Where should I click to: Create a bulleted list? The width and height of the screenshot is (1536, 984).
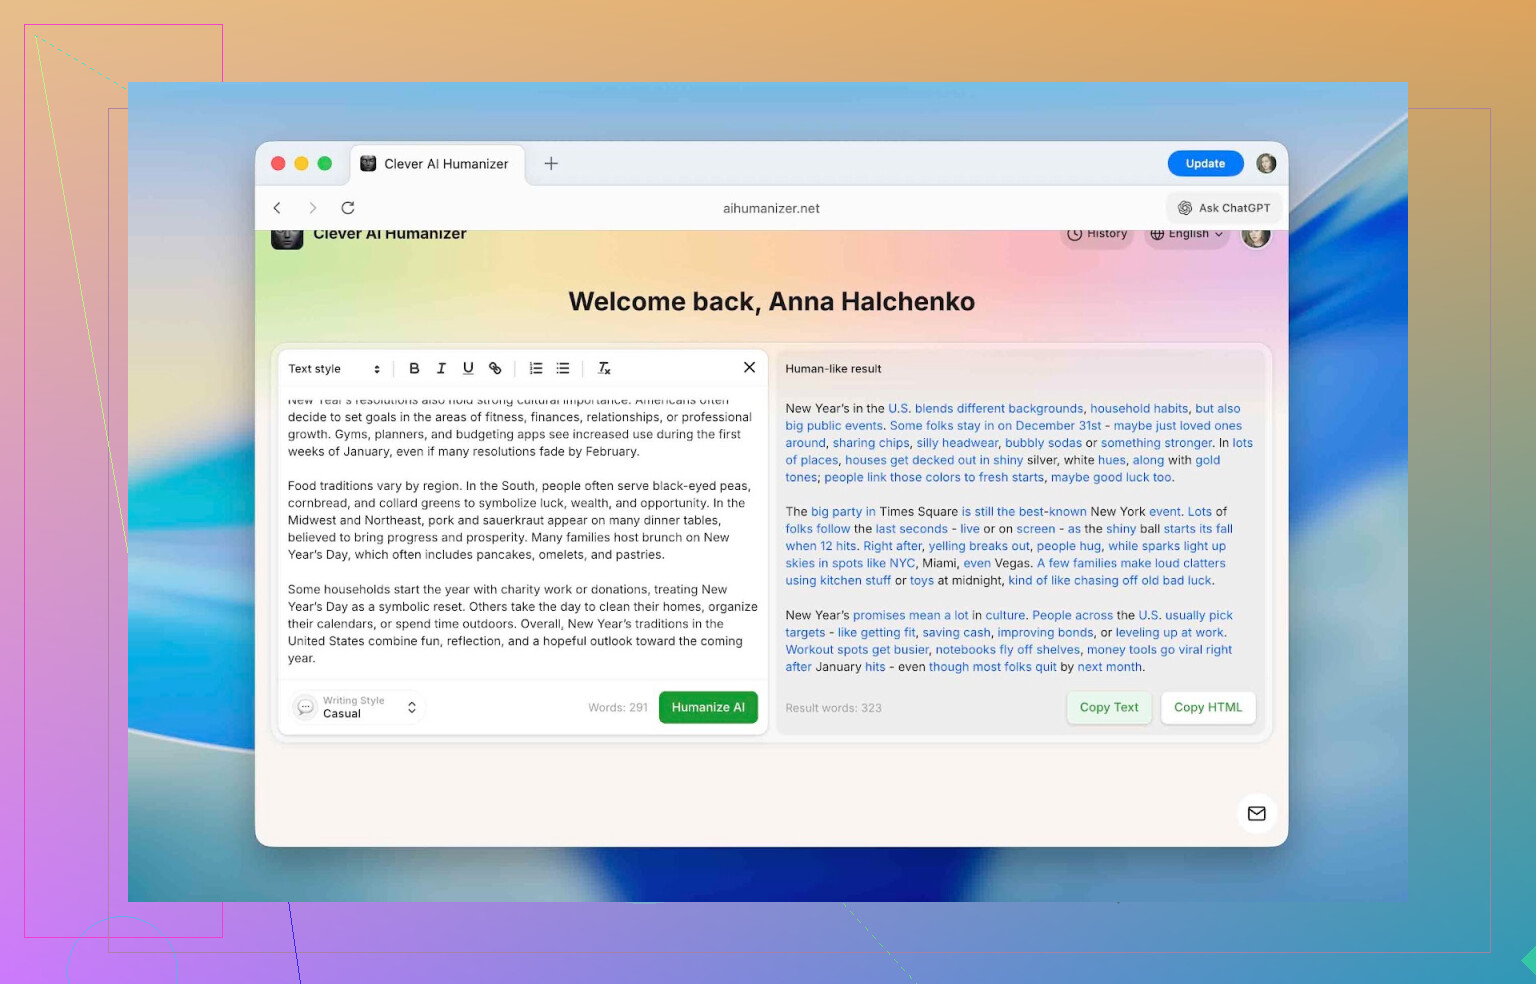(563, 368)
